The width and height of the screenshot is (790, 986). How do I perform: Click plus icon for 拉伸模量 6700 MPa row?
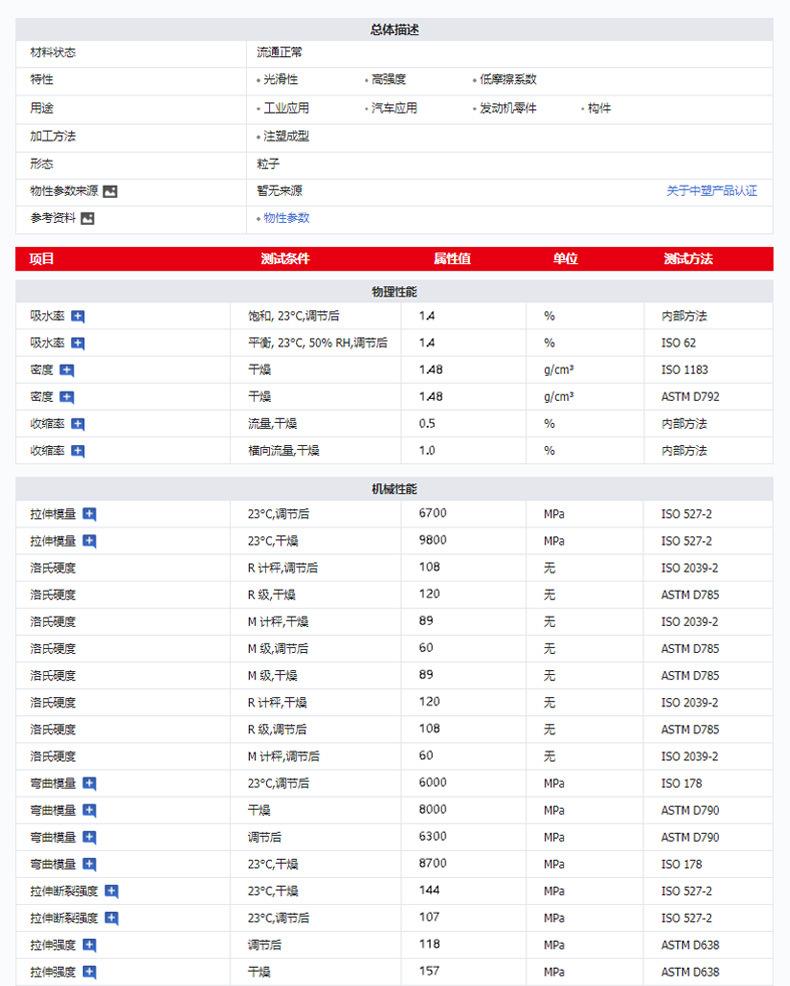pyautogui.click(x=89, y=514)
